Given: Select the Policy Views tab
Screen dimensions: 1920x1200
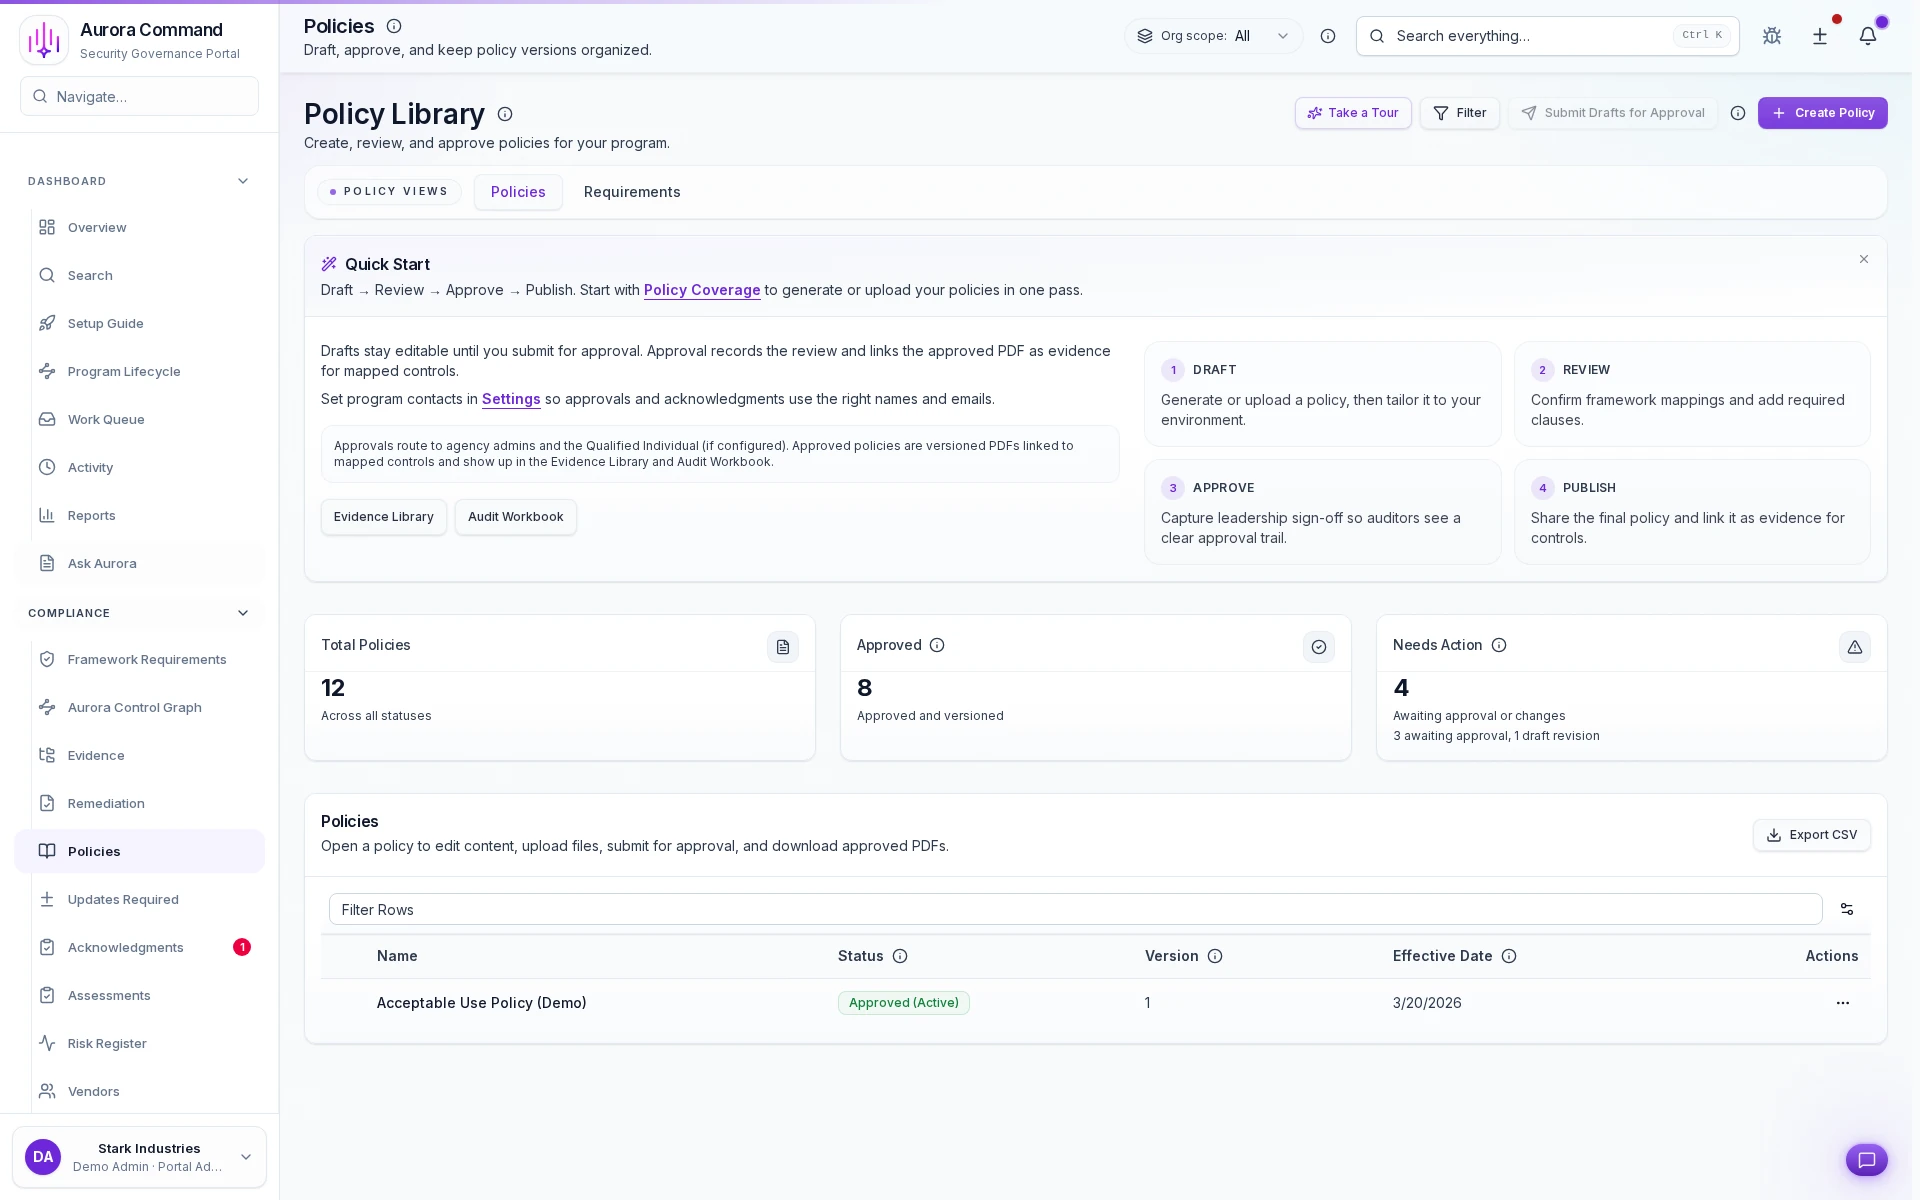Looking at the screenshot, I should pyautogui.click(x=389, y=192).
